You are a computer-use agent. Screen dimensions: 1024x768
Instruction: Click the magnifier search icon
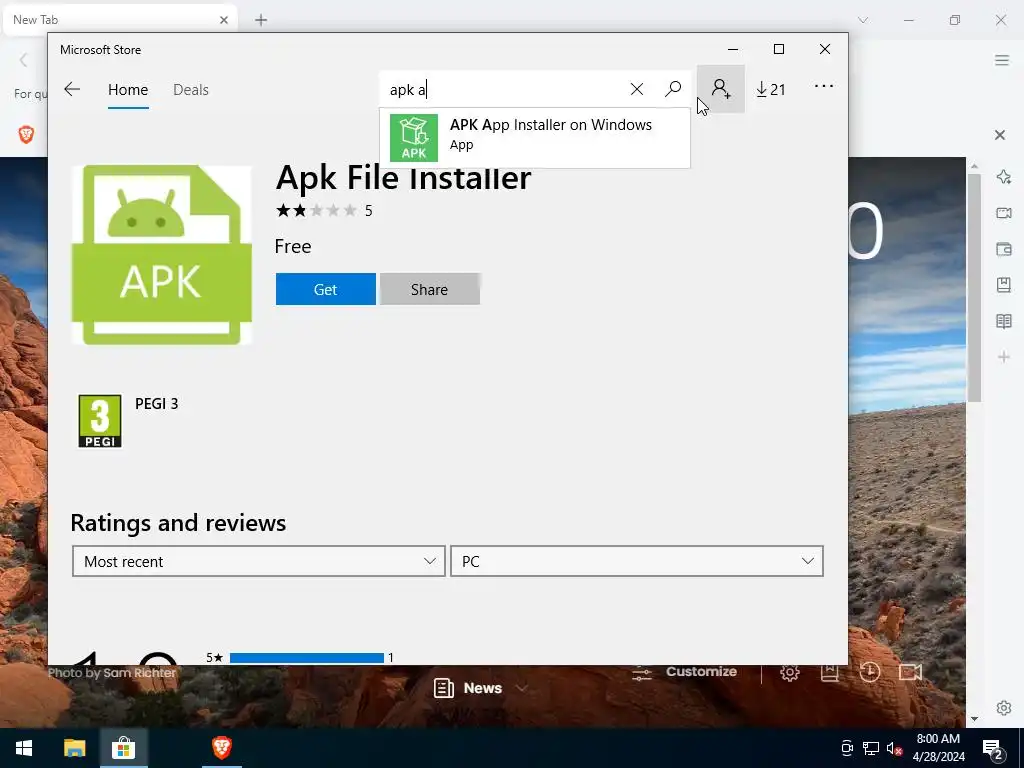673,89
